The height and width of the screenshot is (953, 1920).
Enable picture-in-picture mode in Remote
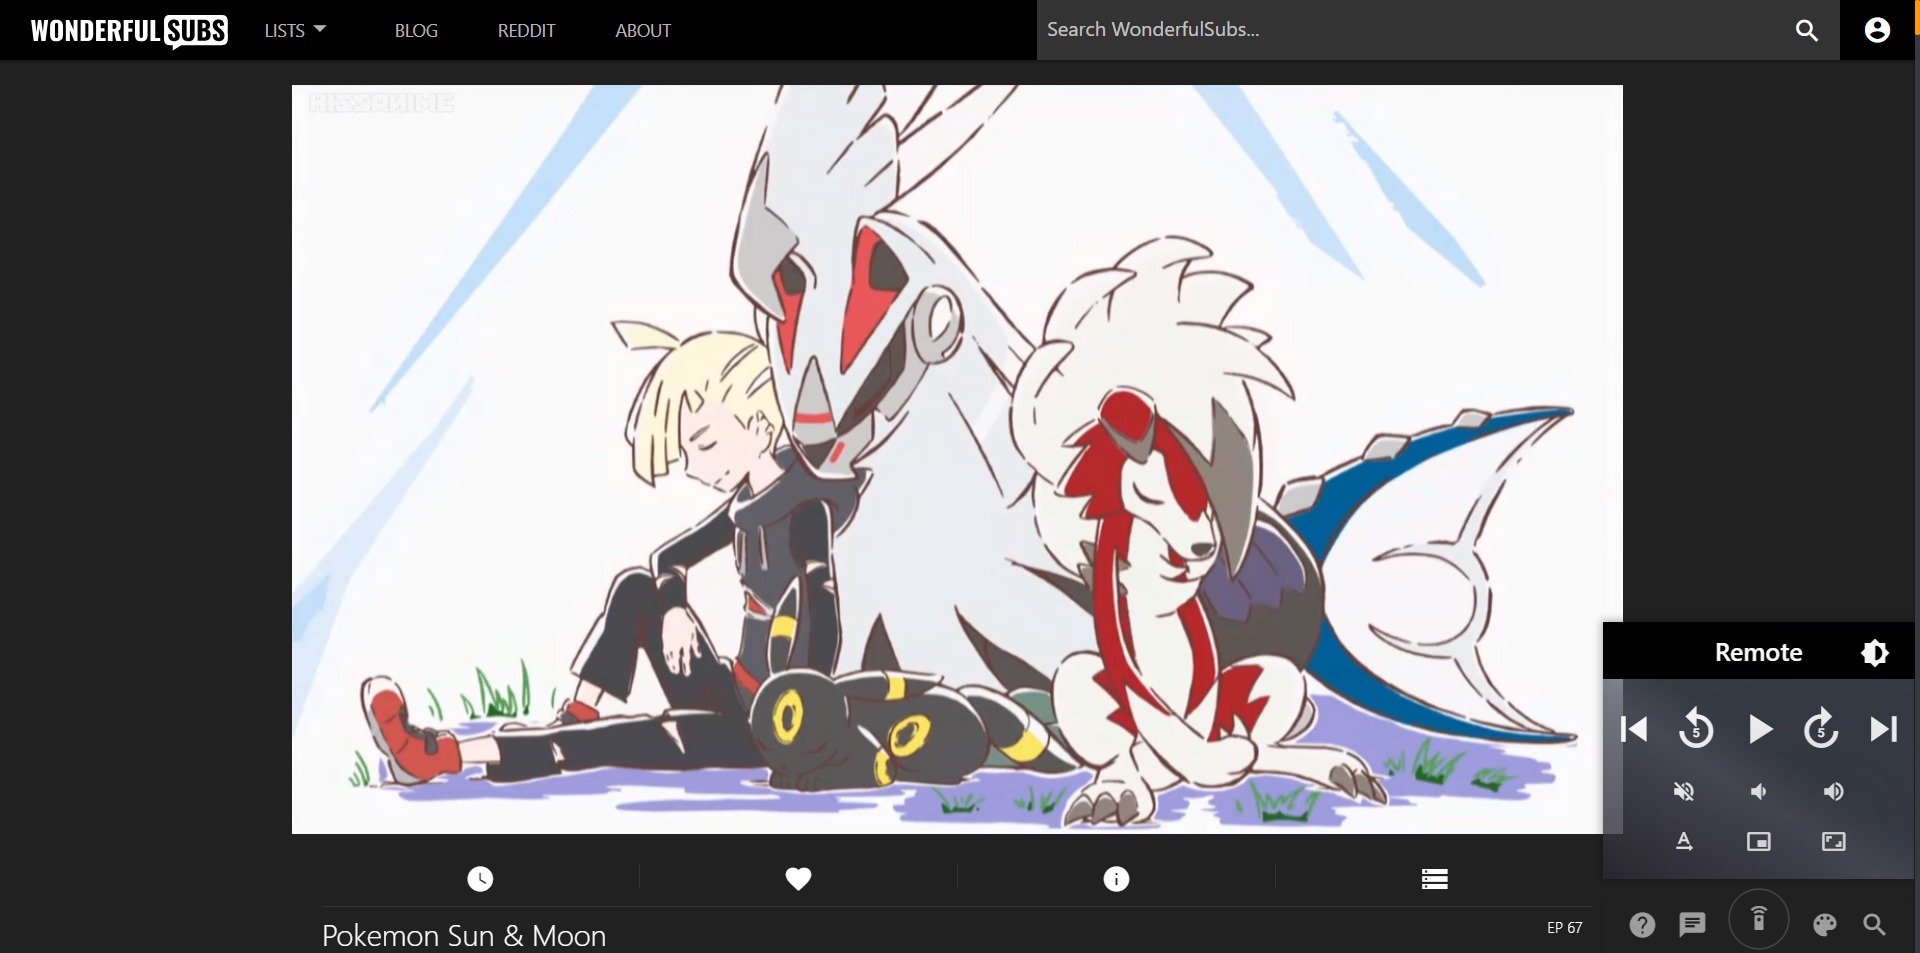[1758, 842]
